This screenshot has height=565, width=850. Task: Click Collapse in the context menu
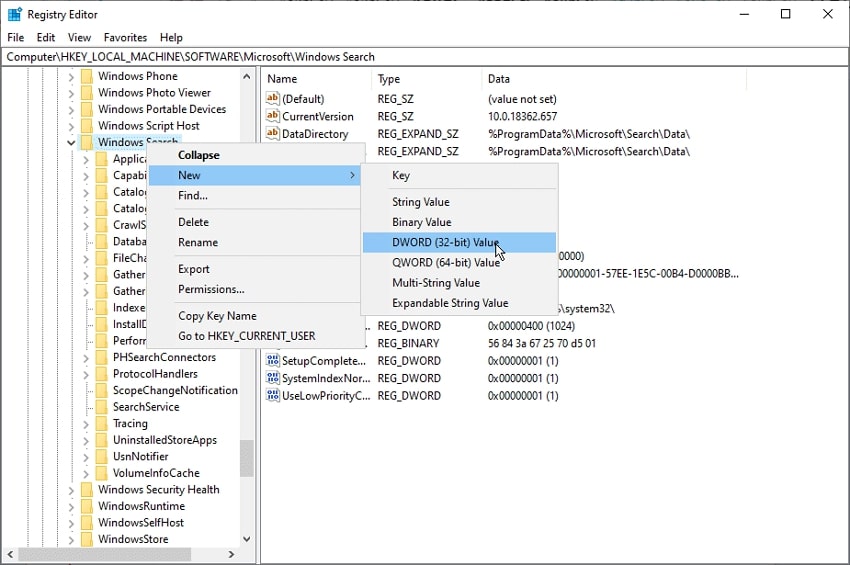pos(255,155)
